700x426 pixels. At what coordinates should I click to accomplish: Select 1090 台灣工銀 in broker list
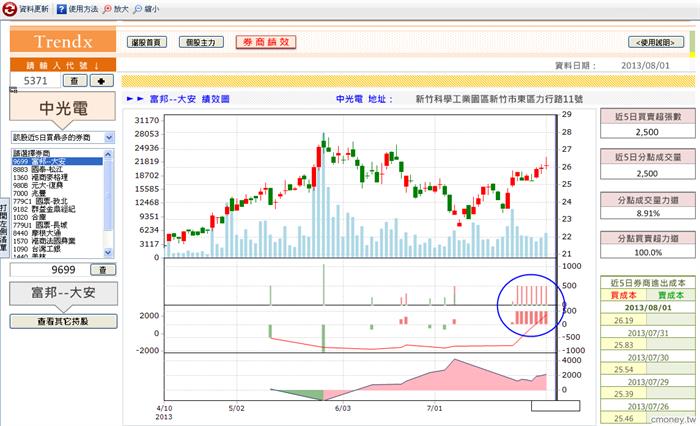57,249
